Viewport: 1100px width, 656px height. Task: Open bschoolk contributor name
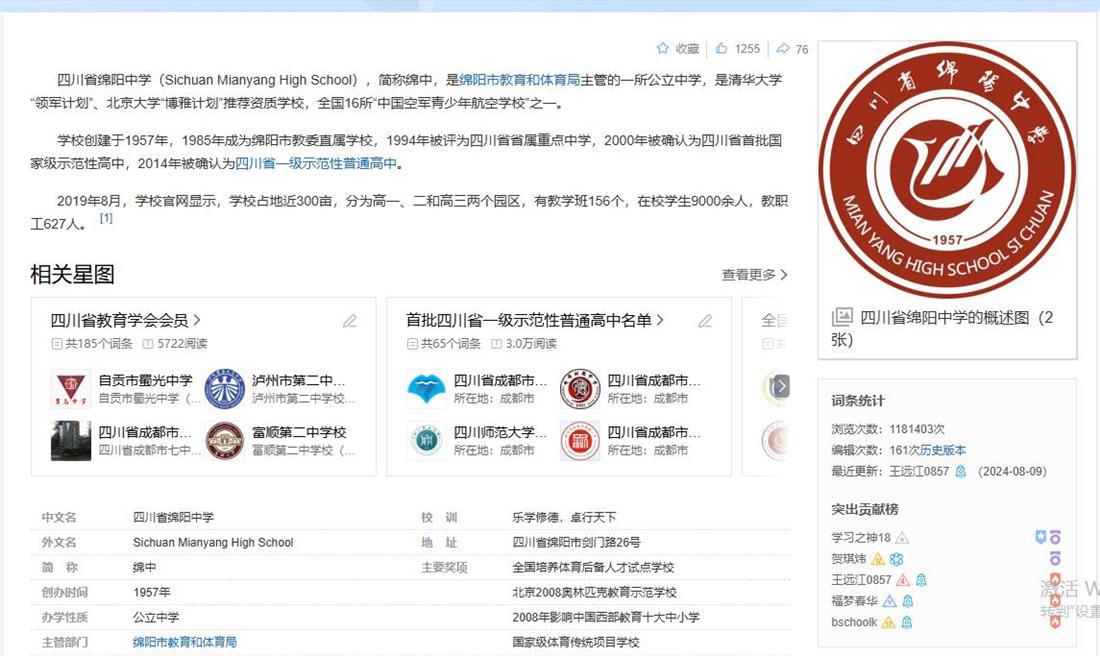(854, 622)
